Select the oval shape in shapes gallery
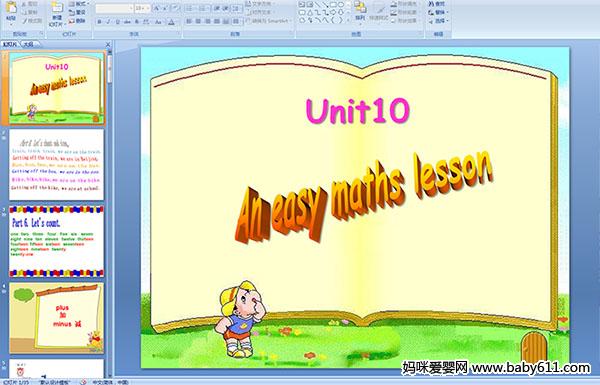Viewport: 600px width, 385px height. 340,5
